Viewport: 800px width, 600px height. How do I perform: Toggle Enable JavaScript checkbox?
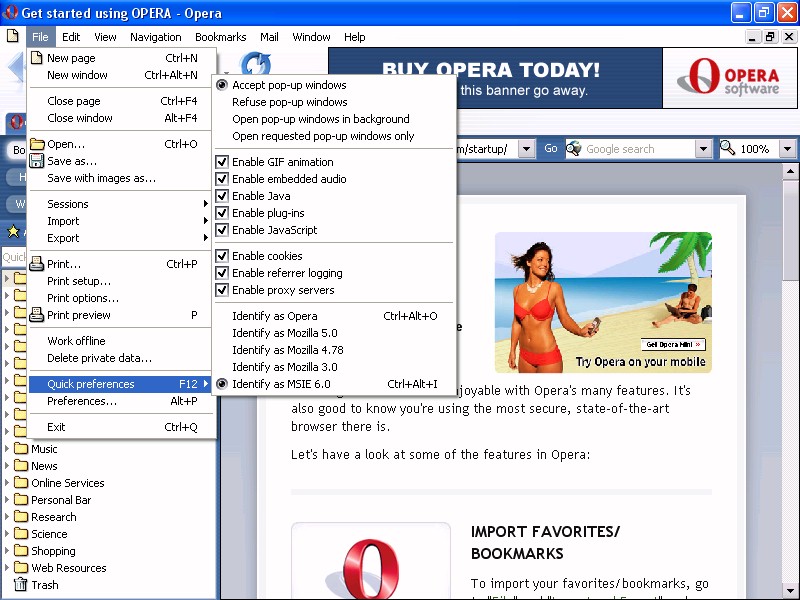[x=222, y=230]
